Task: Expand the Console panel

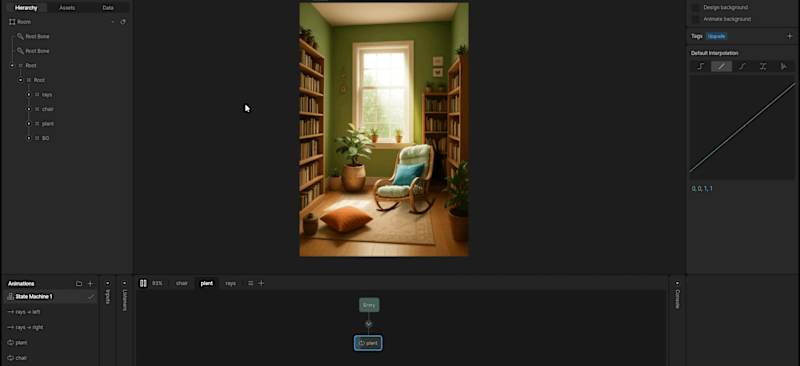Action: click(678, 284)
